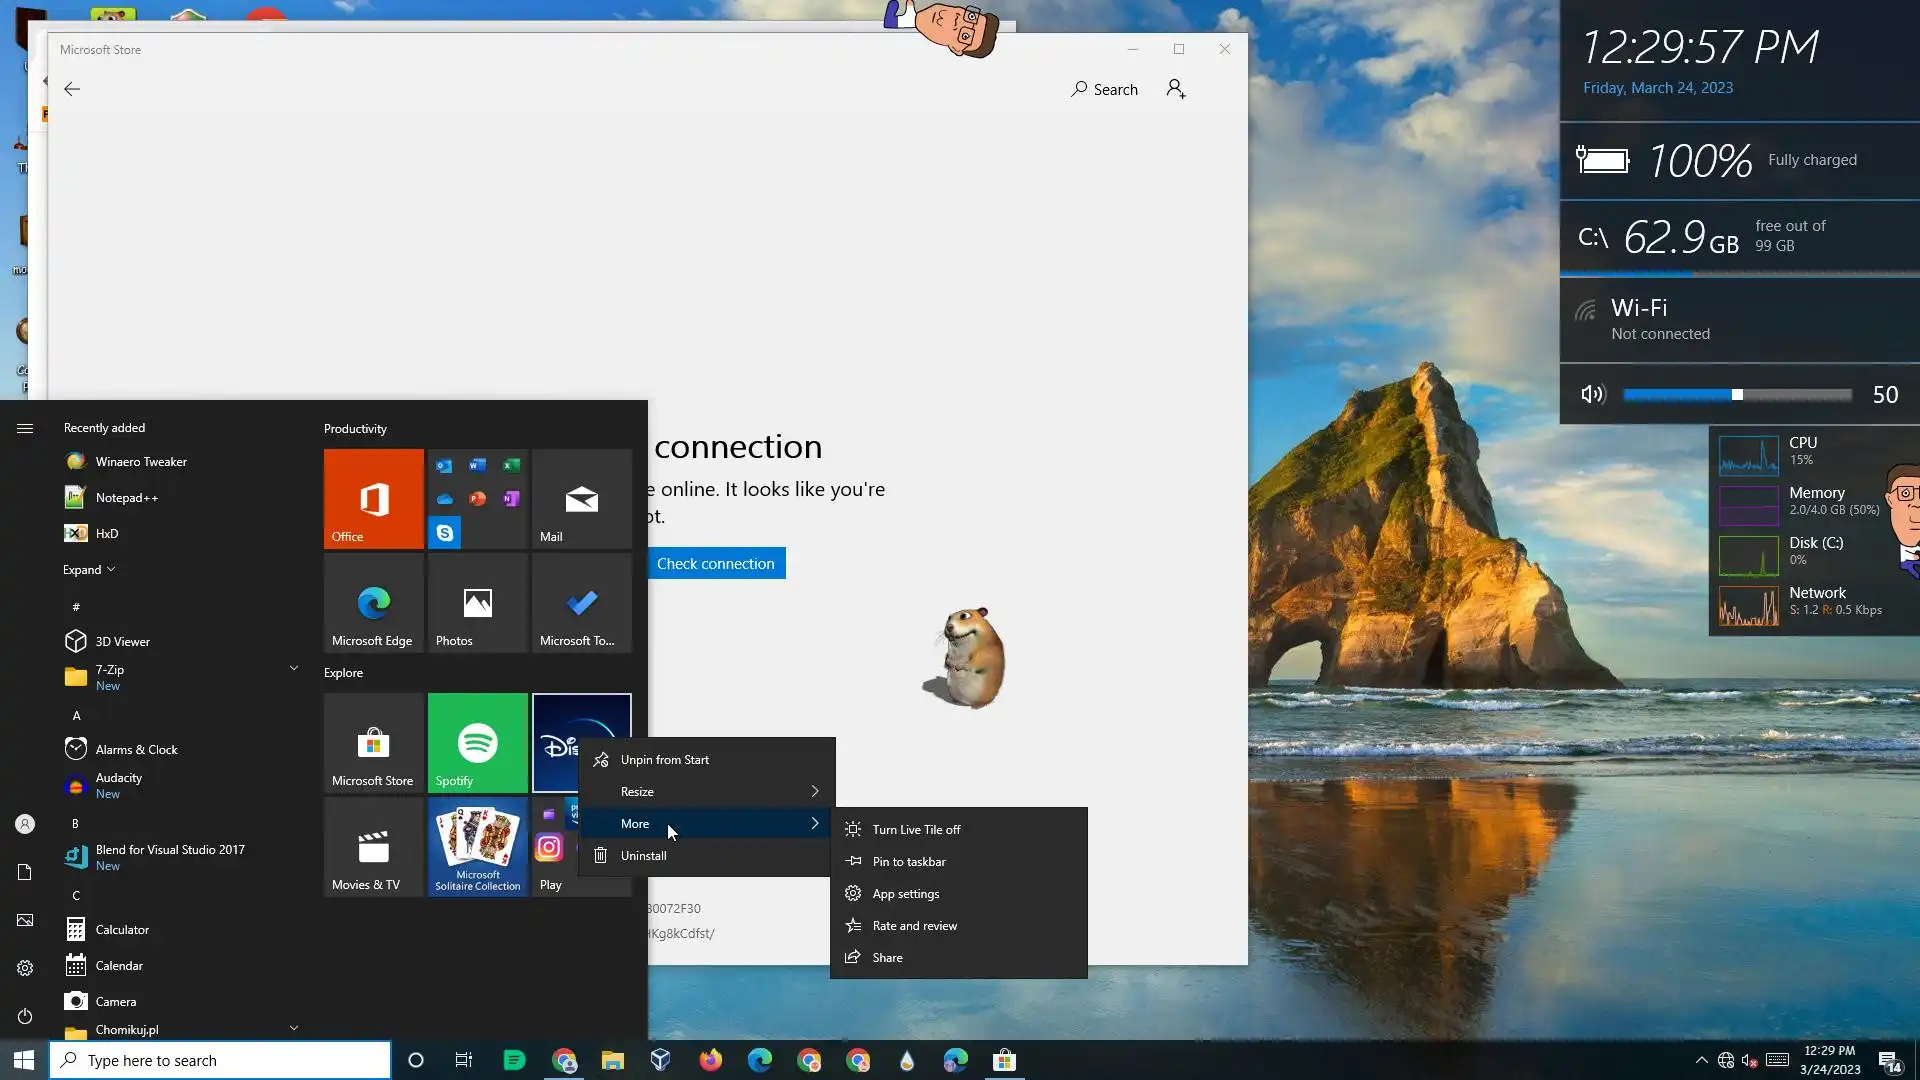Launch the Spotify tile
This screenshot has width=1920, height=1080.
point(477,742)
